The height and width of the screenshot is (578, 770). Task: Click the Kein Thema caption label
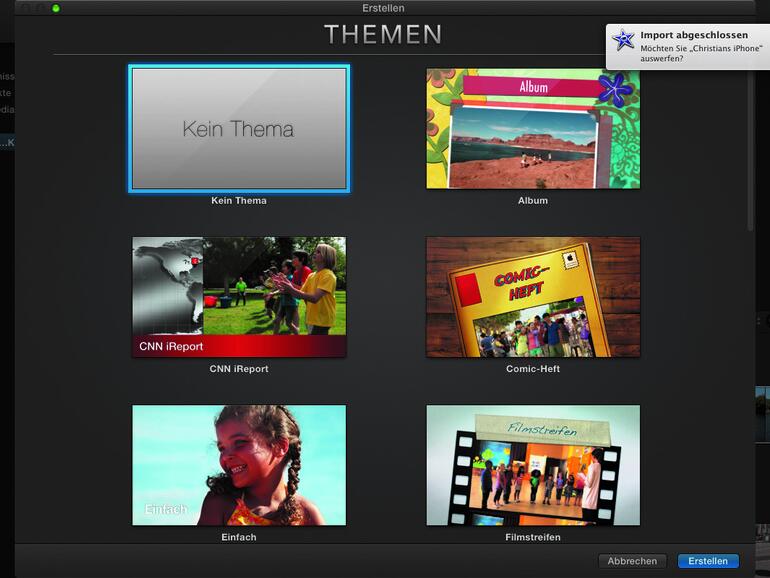pos(239,200)
